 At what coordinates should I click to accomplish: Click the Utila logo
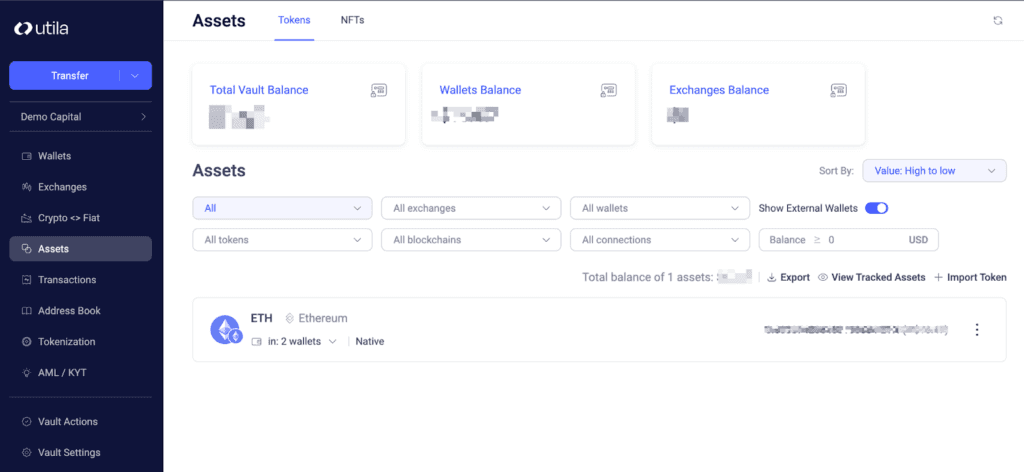[x=40, y=28]
